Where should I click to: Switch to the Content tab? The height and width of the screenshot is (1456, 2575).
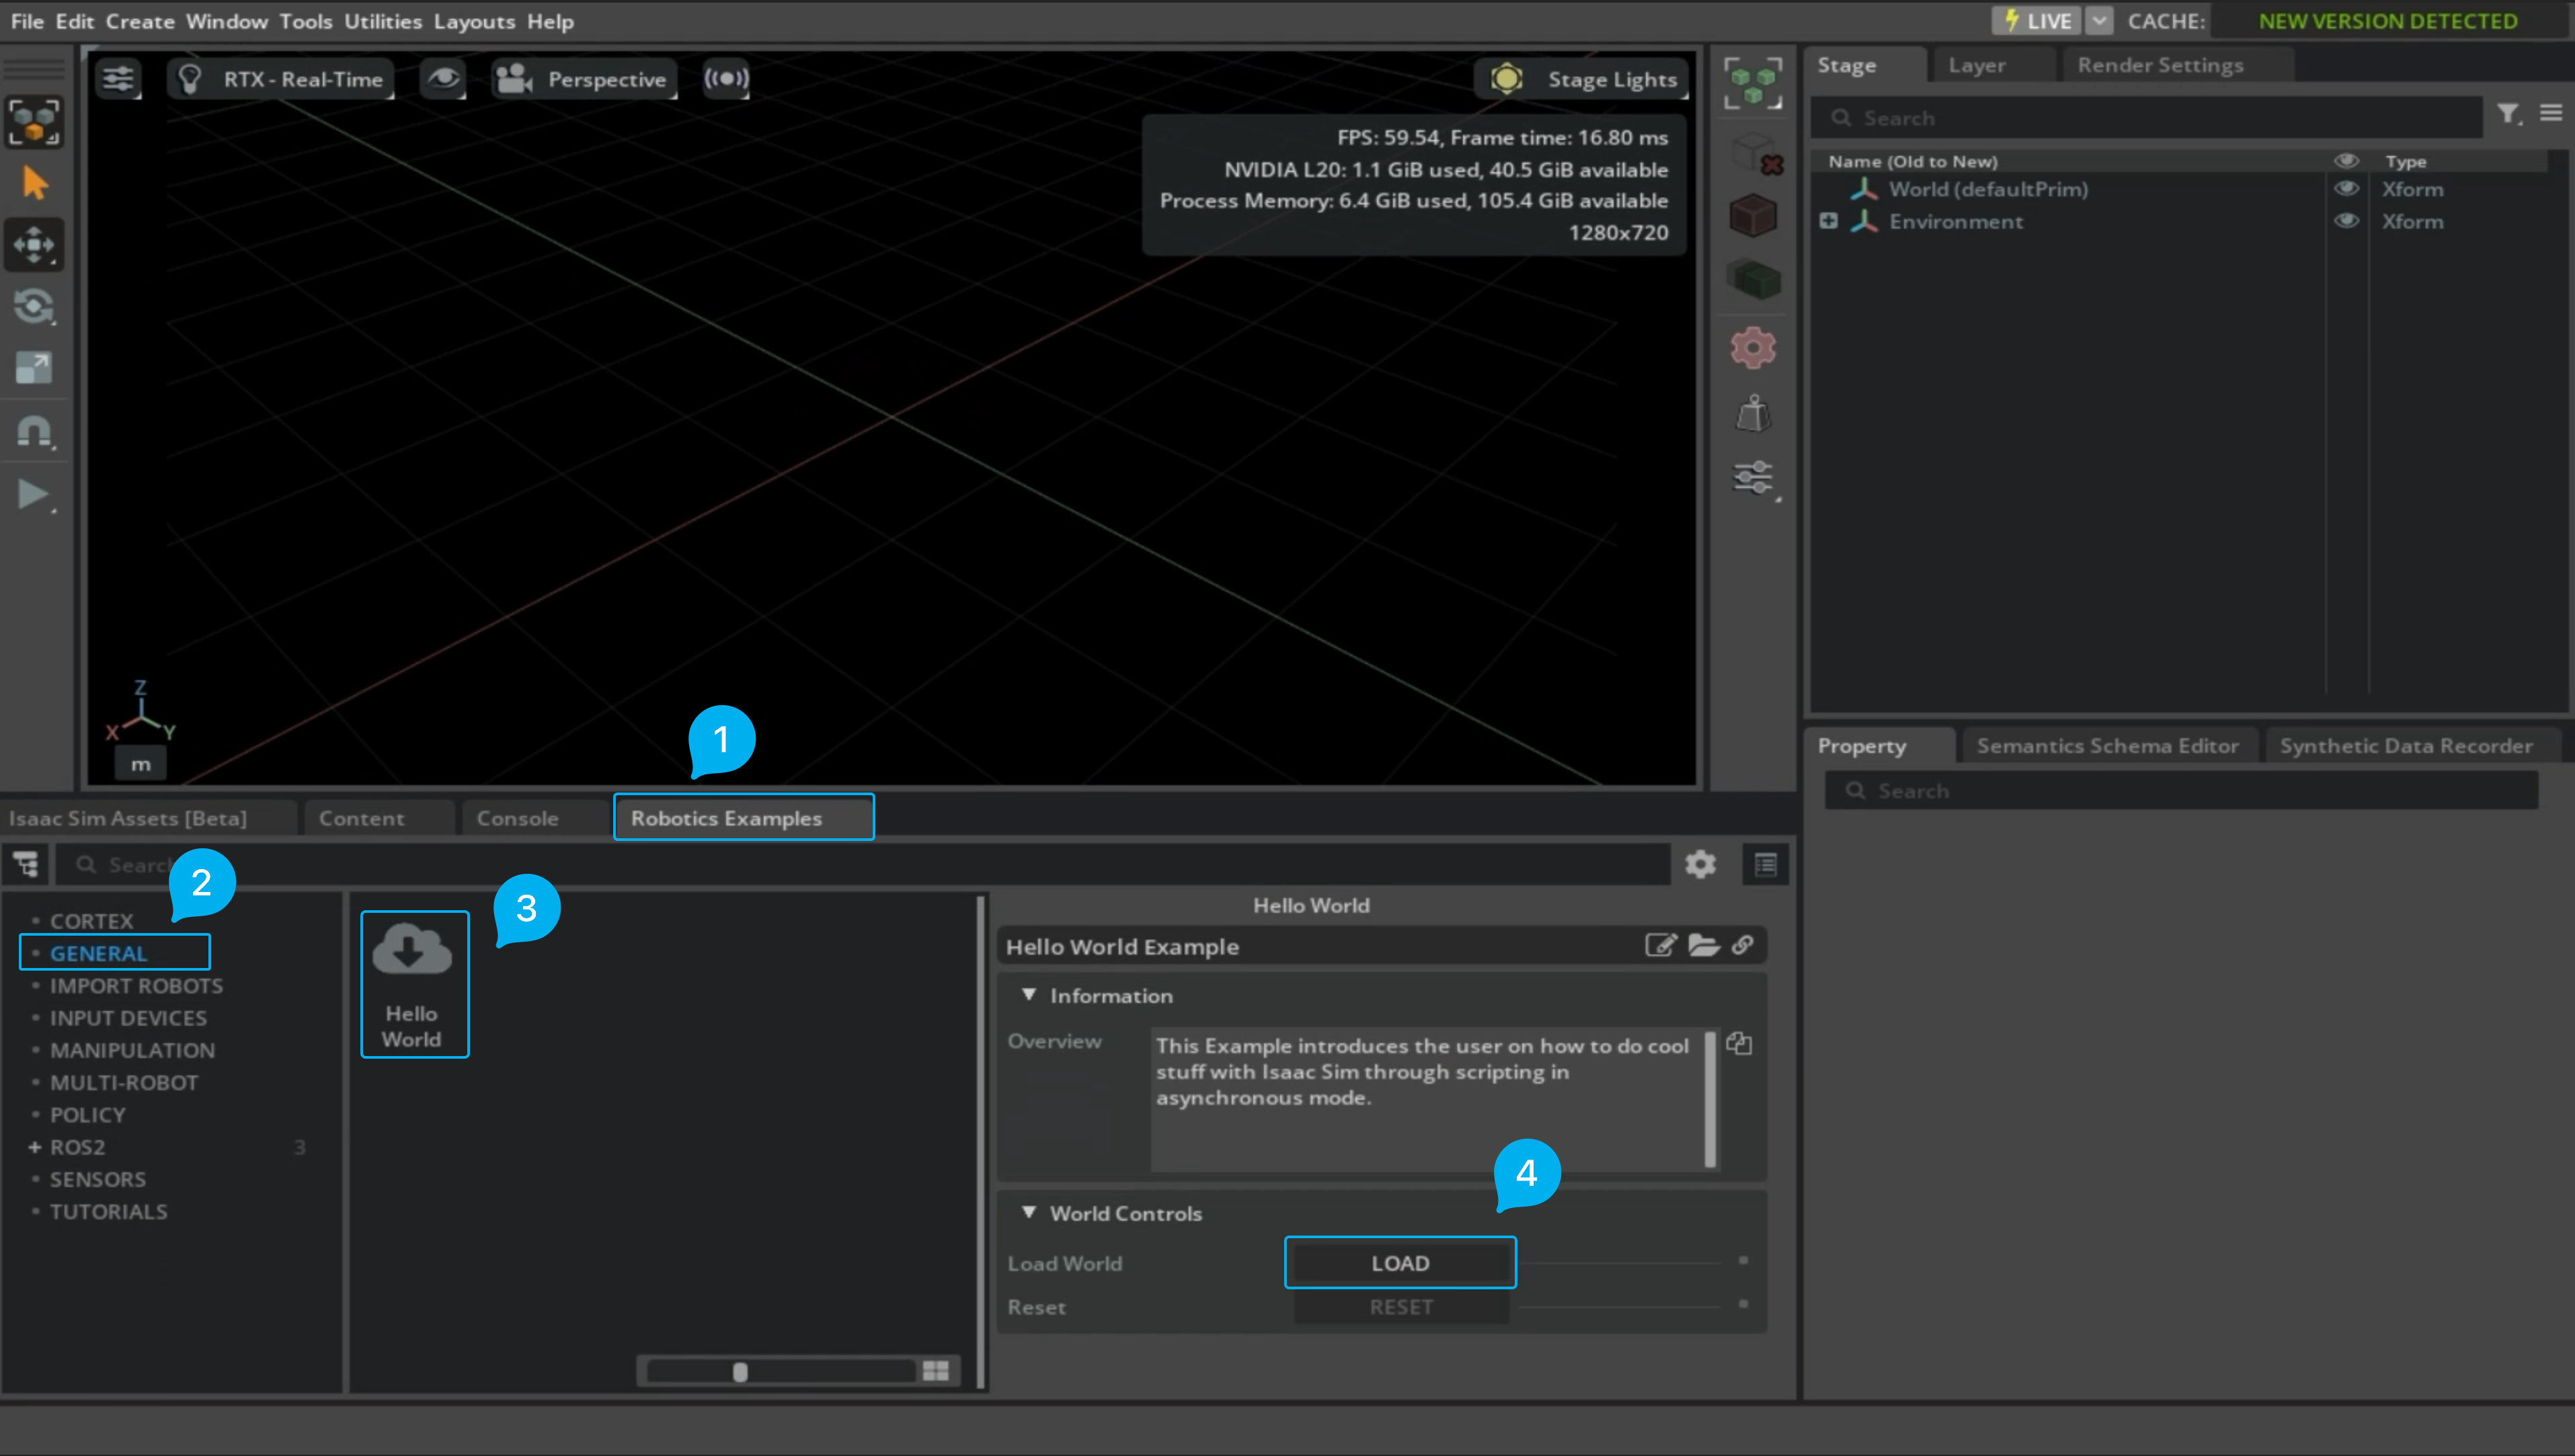coord(362,818)
